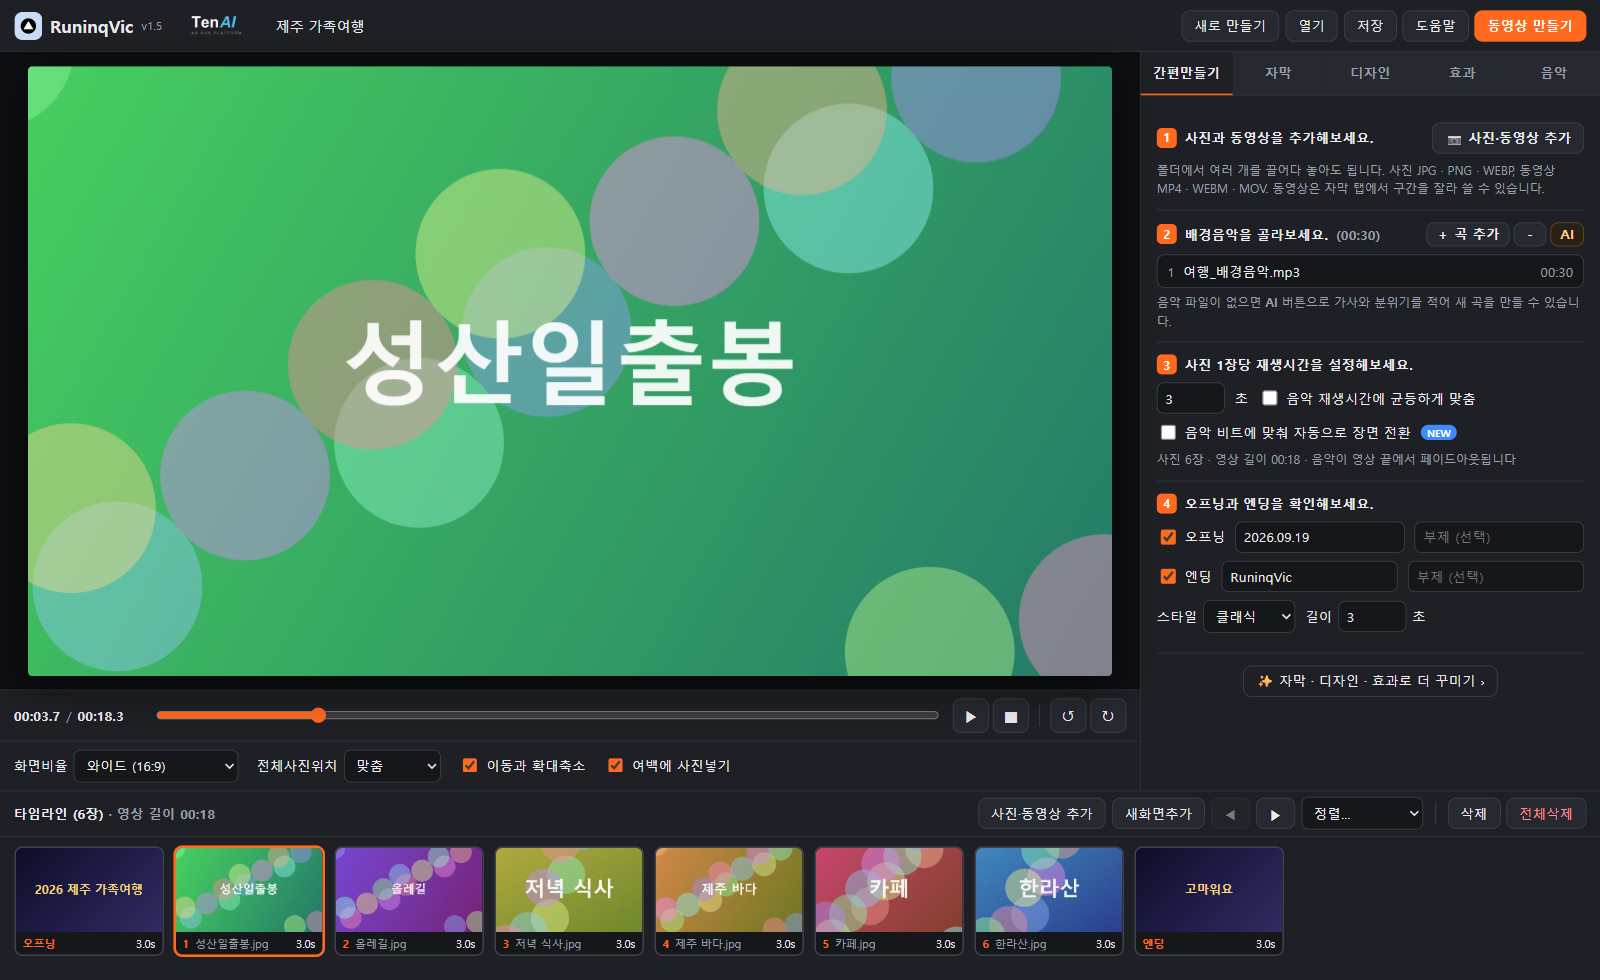Remove song with the minus button
The height and width of the screenshot is (980, 1600).
point(1530,235)
